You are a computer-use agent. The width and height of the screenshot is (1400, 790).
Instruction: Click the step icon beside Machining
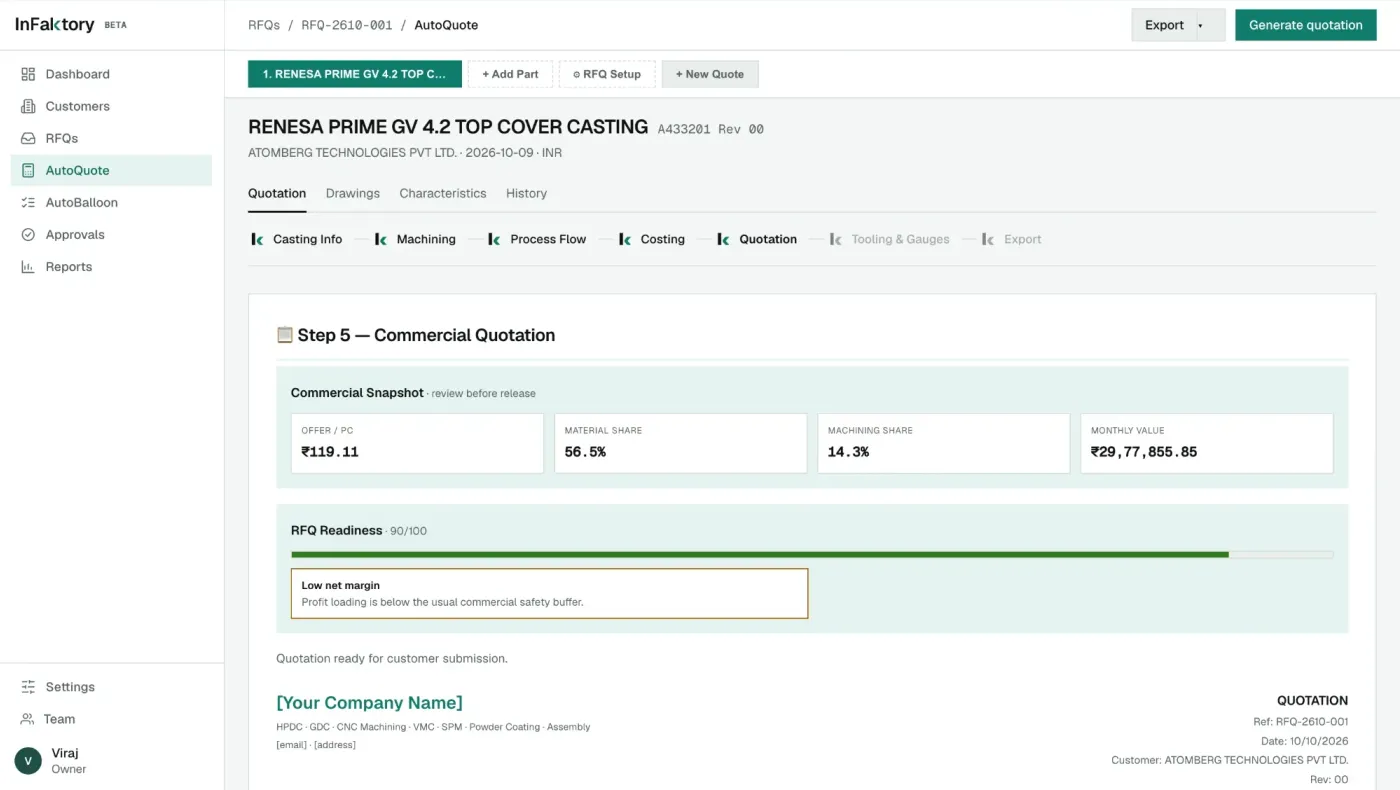tap(380, 239)
